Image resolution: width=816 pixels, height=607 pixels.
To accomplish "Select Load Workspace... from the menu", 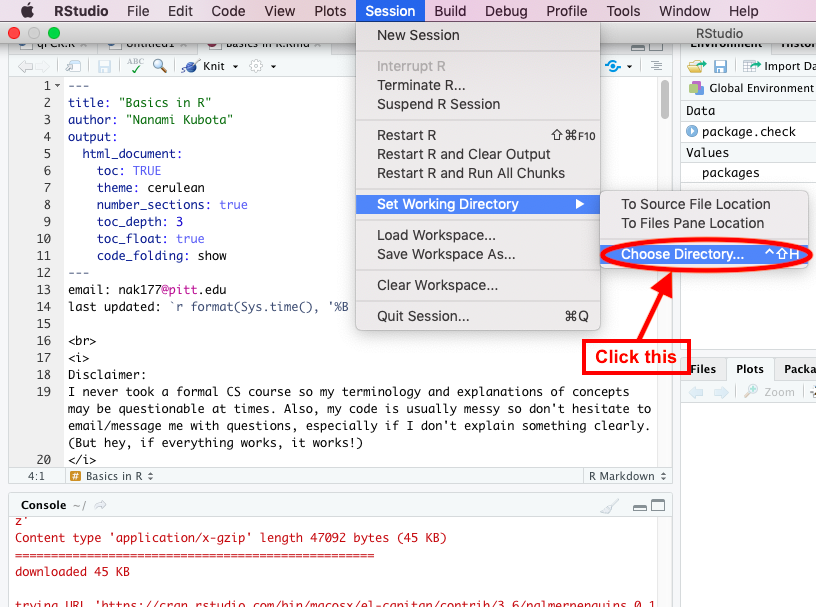I will click(x=478, y=235).
